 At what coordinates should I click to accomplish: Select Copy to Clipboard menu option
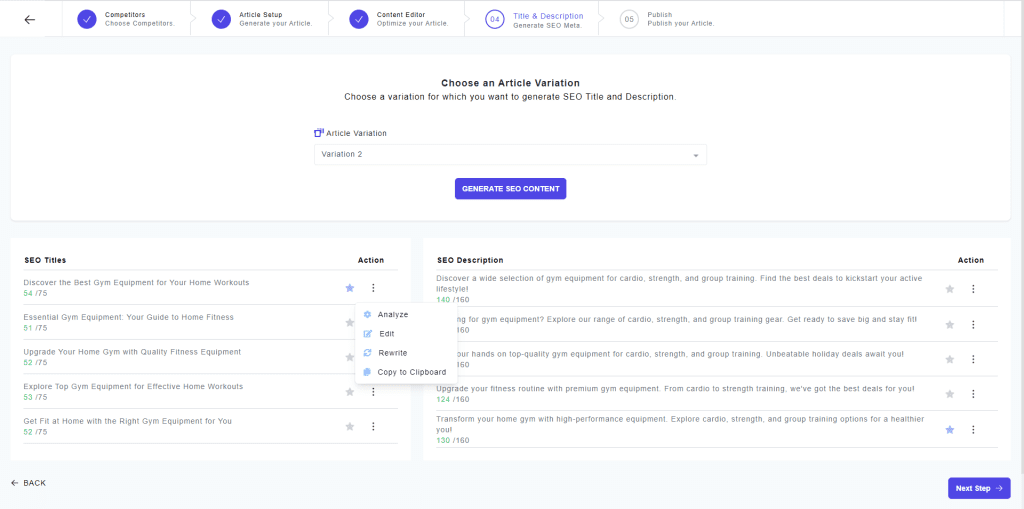point(411,372)
